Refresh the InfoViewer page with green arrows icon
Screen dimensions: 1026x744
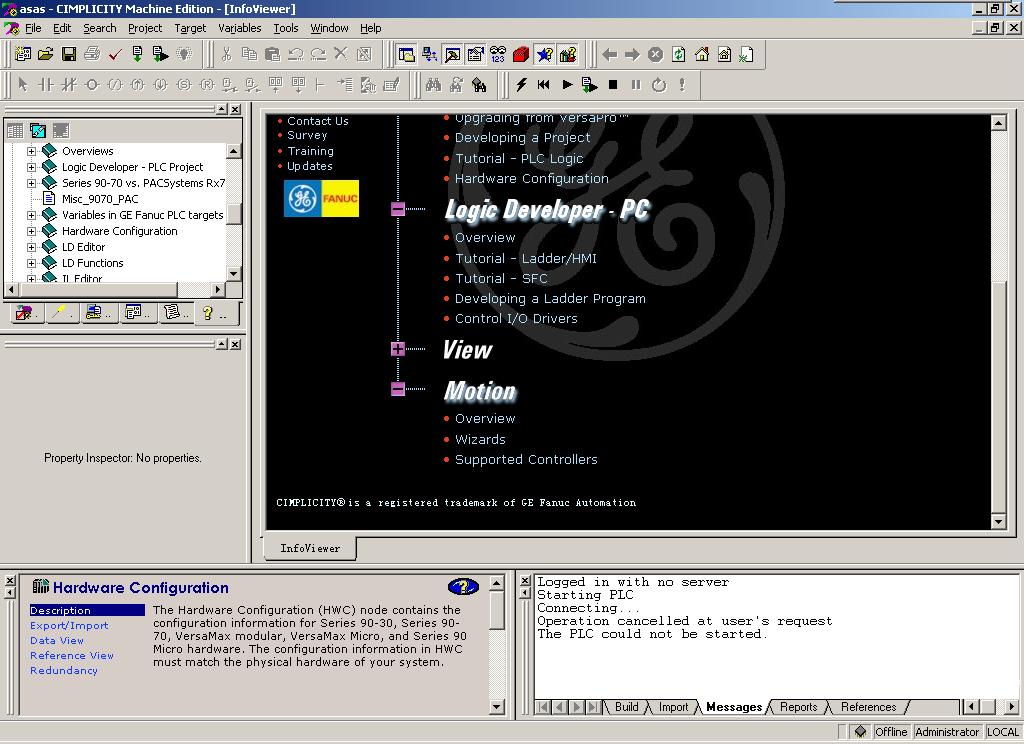679,54
